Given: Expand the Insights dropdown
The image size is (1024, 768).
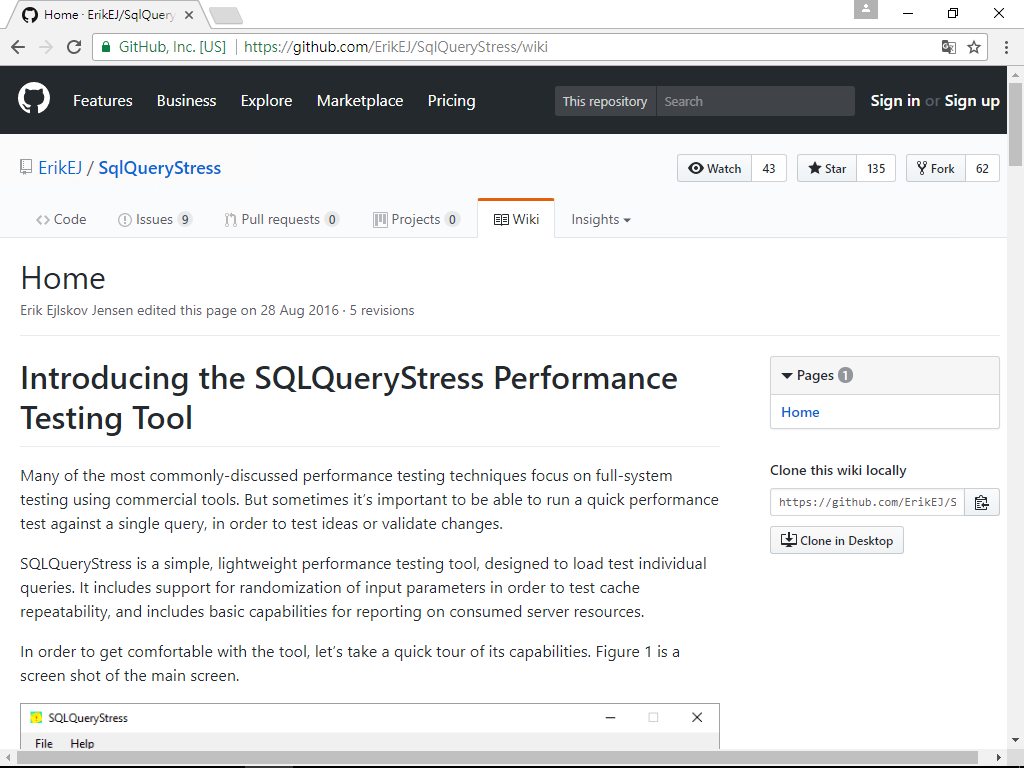Looking at the screenshot, I should coord(600,219).
